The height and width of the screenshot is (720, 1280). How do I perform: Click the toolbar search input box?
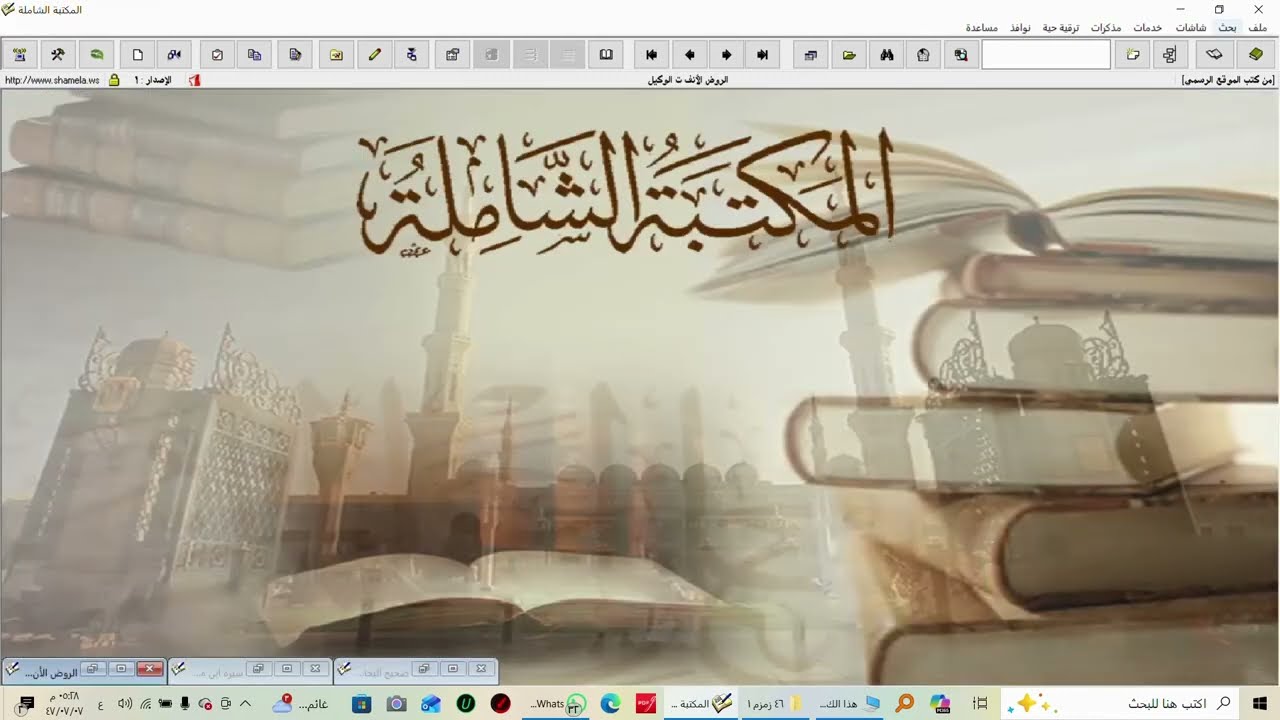click(x=1046, y=55)
